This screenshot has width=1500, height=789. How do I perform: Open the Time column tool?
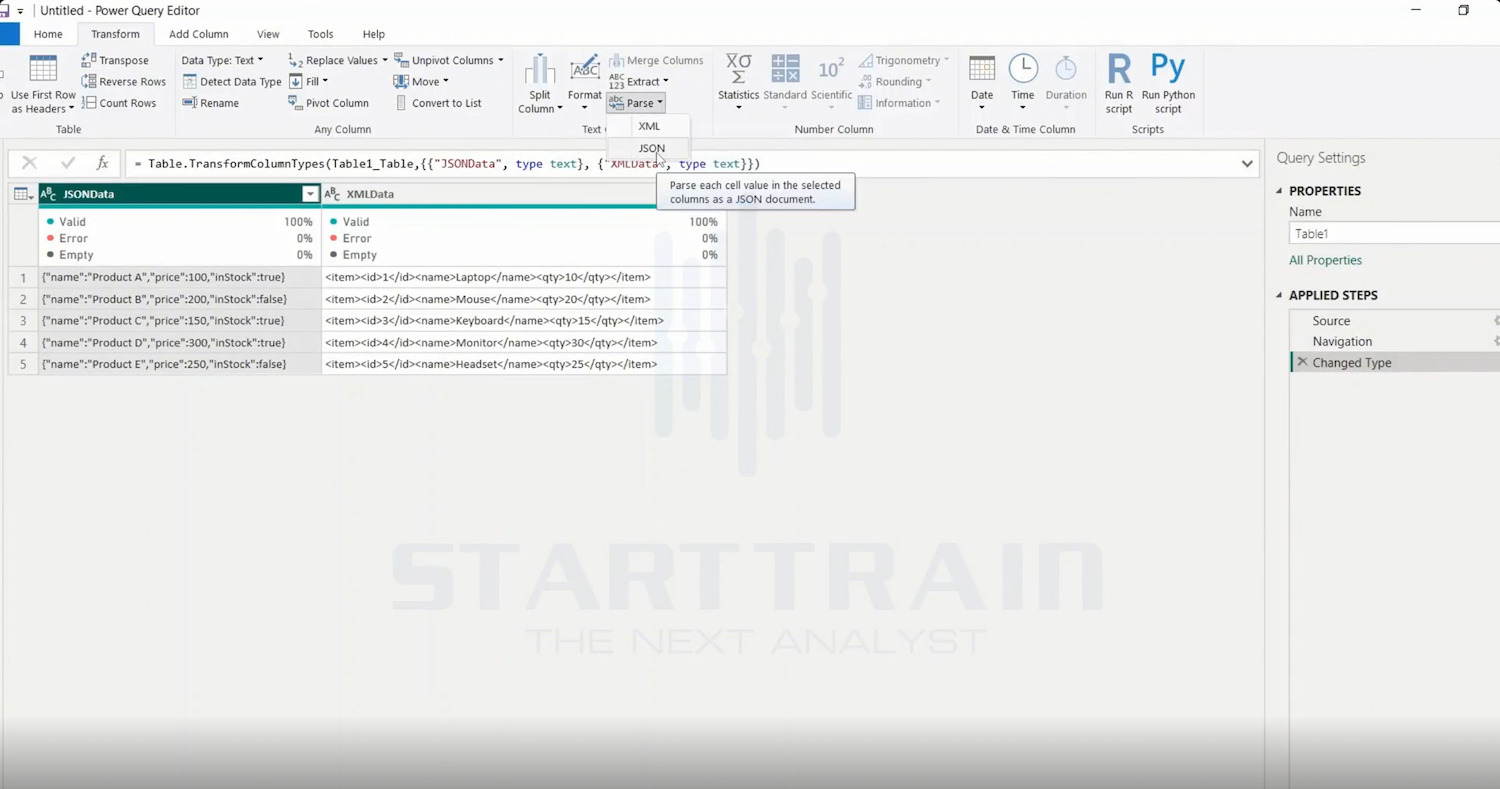[x=1022, y=83]
